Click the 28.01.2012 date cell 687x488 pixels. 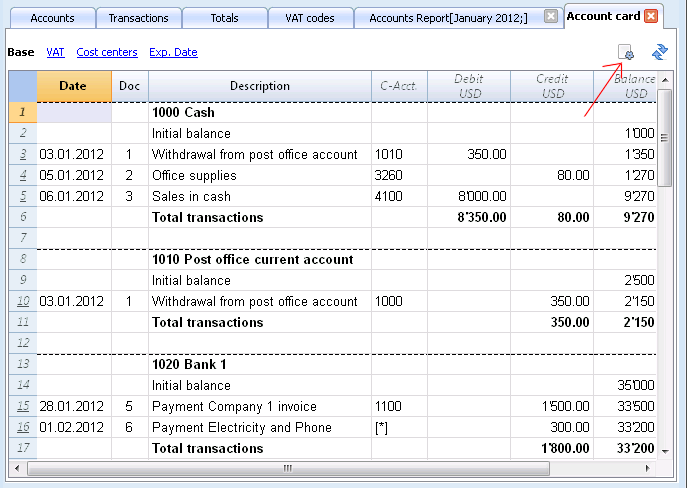pyautogui.click(x=74, y=407)
